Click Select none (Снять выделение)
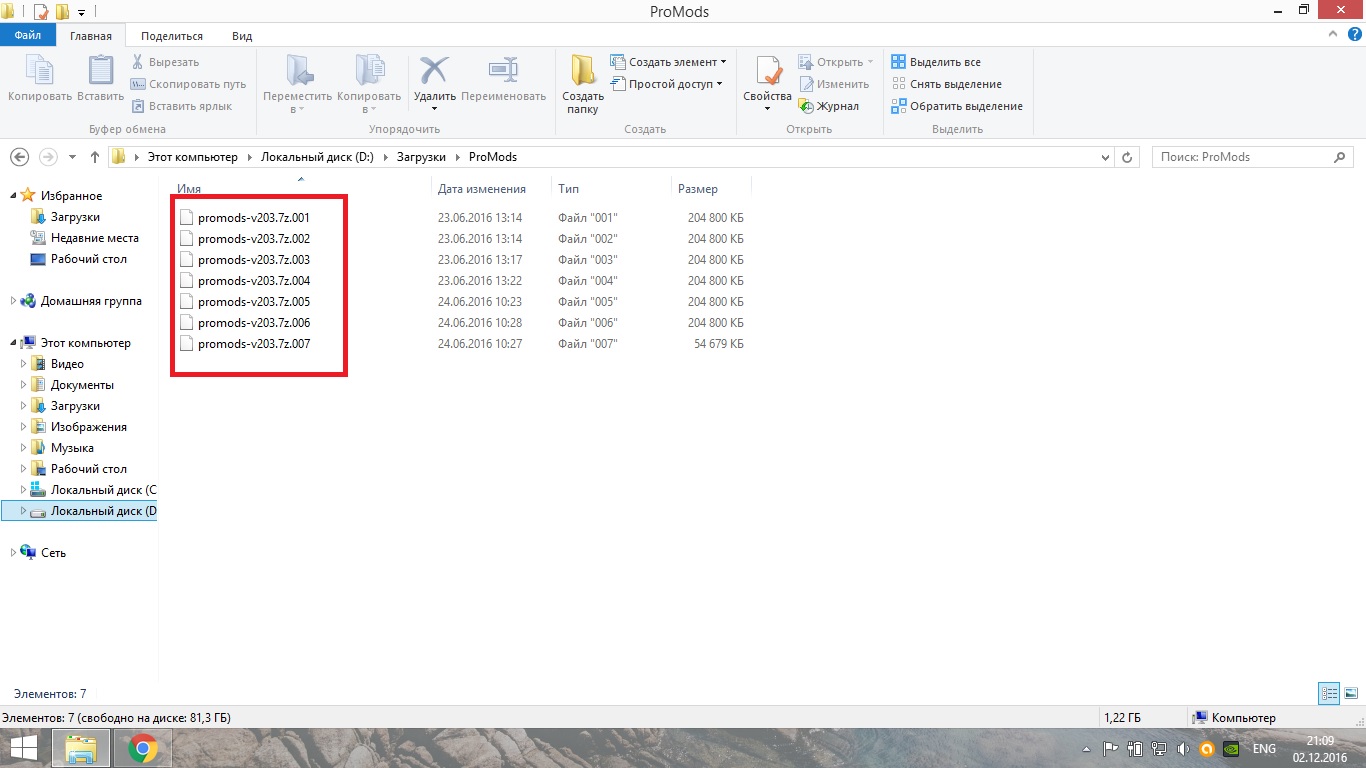The image size is (1366, 768). click(946, 84)
